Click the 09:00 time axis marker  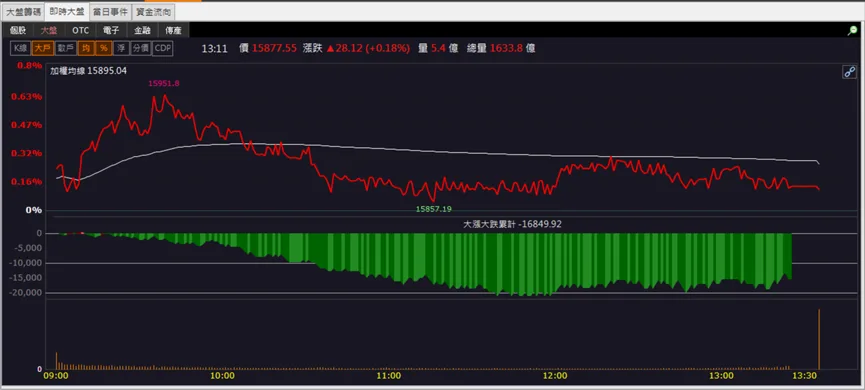pos(56,376)
